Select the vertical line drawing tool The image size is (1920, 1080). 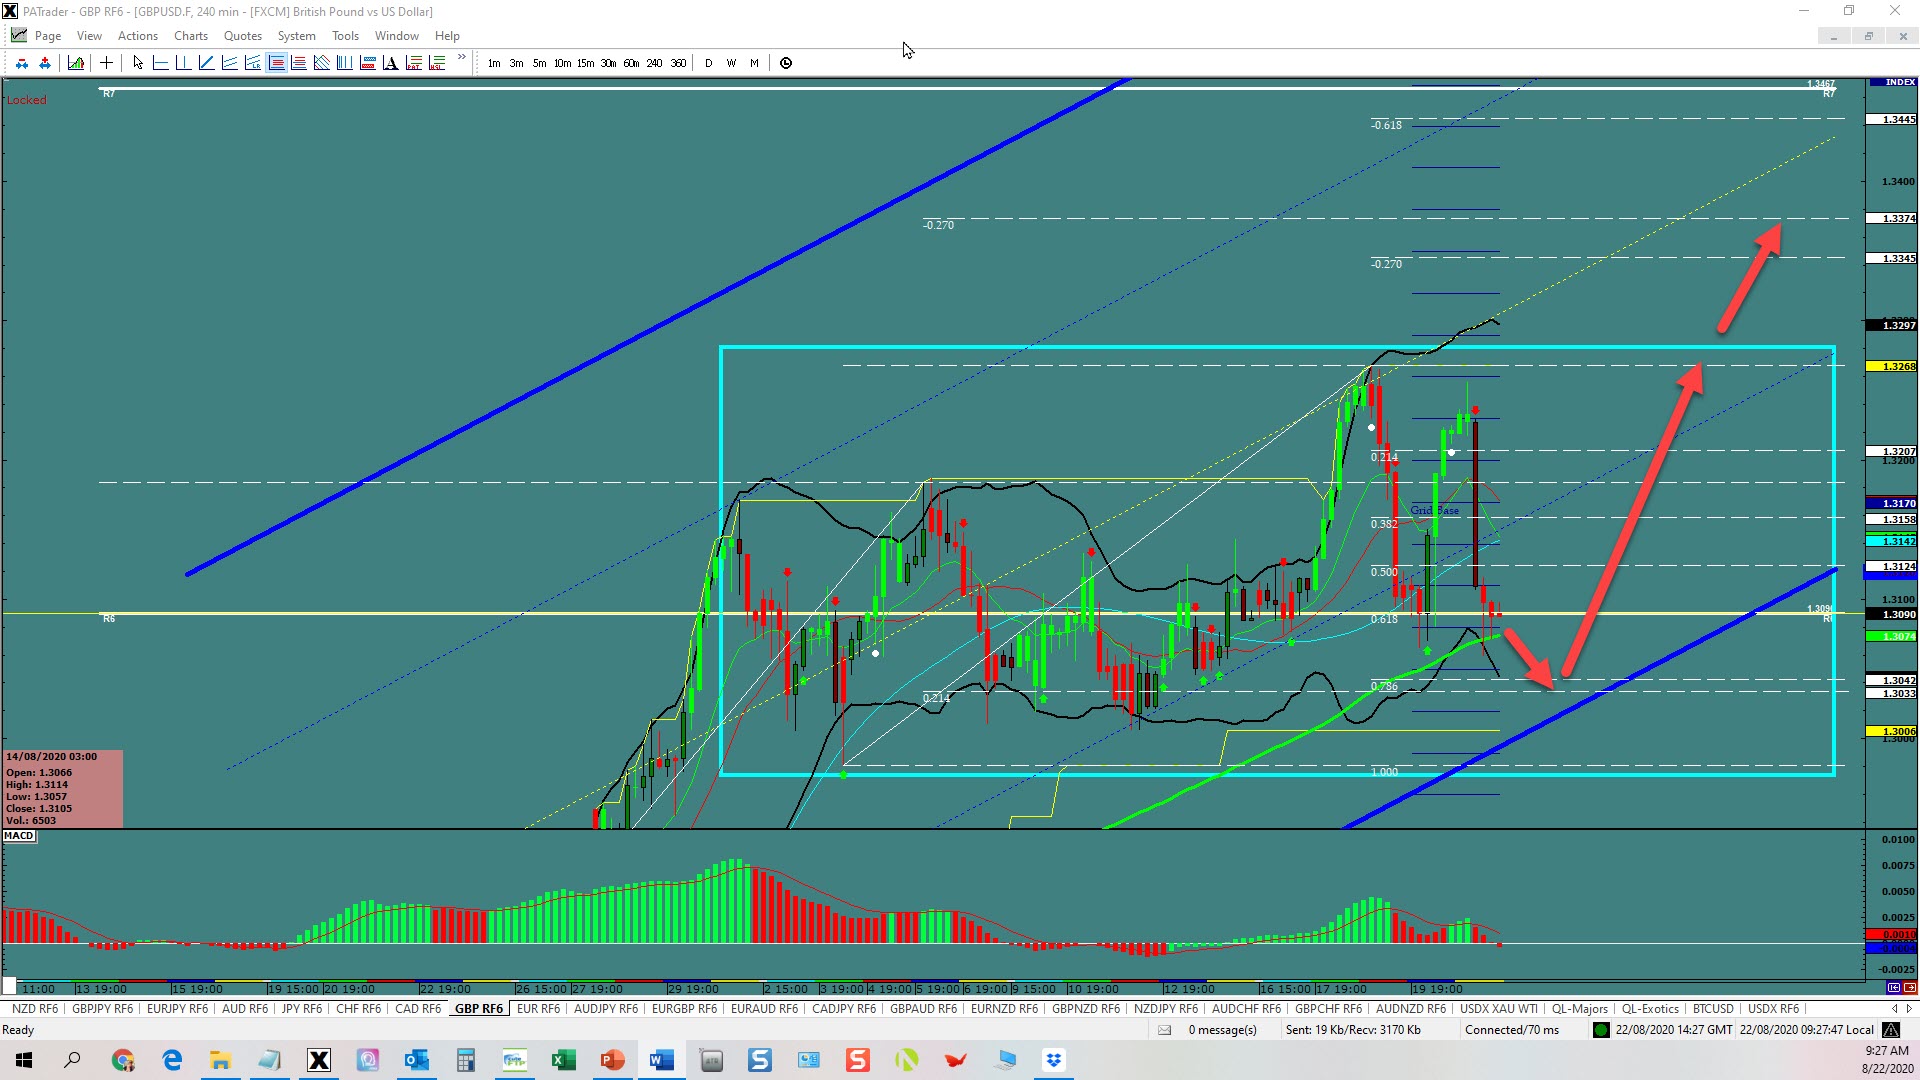tap(183, 63)
